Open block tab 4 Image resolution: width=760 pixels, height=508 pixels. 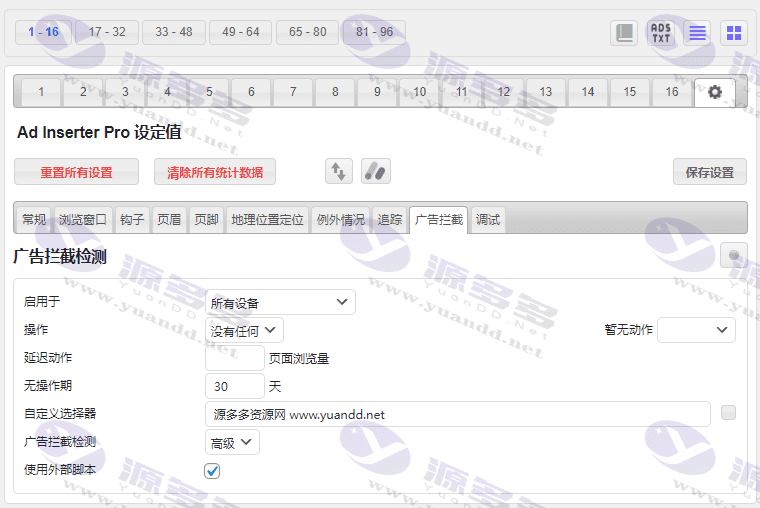(x=167, y=92)
